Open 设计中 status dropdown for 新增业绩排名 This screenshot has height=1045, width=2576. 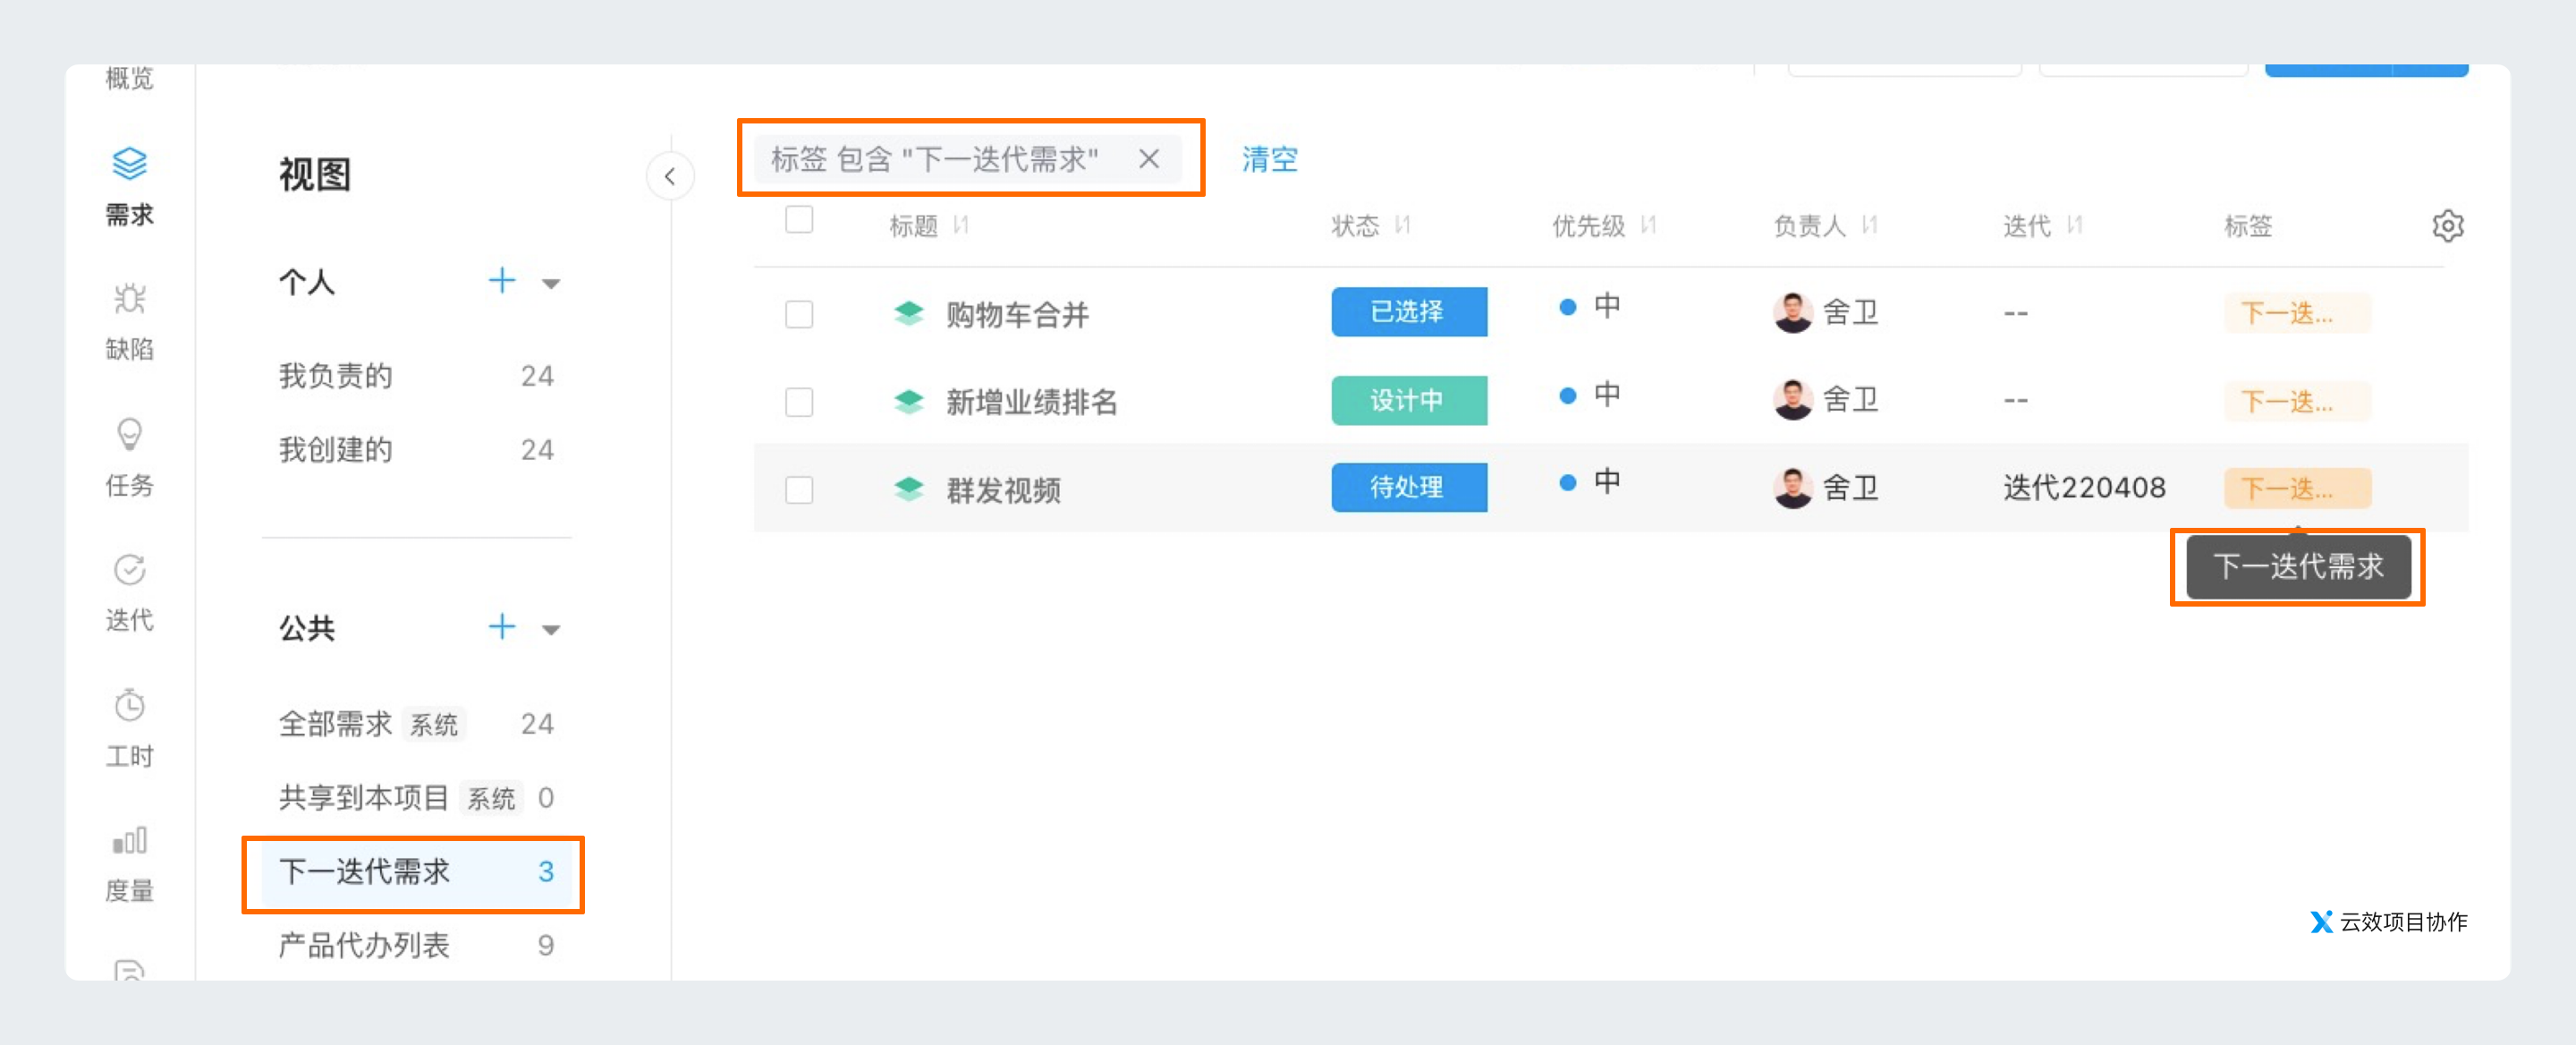coord(1408,400)
